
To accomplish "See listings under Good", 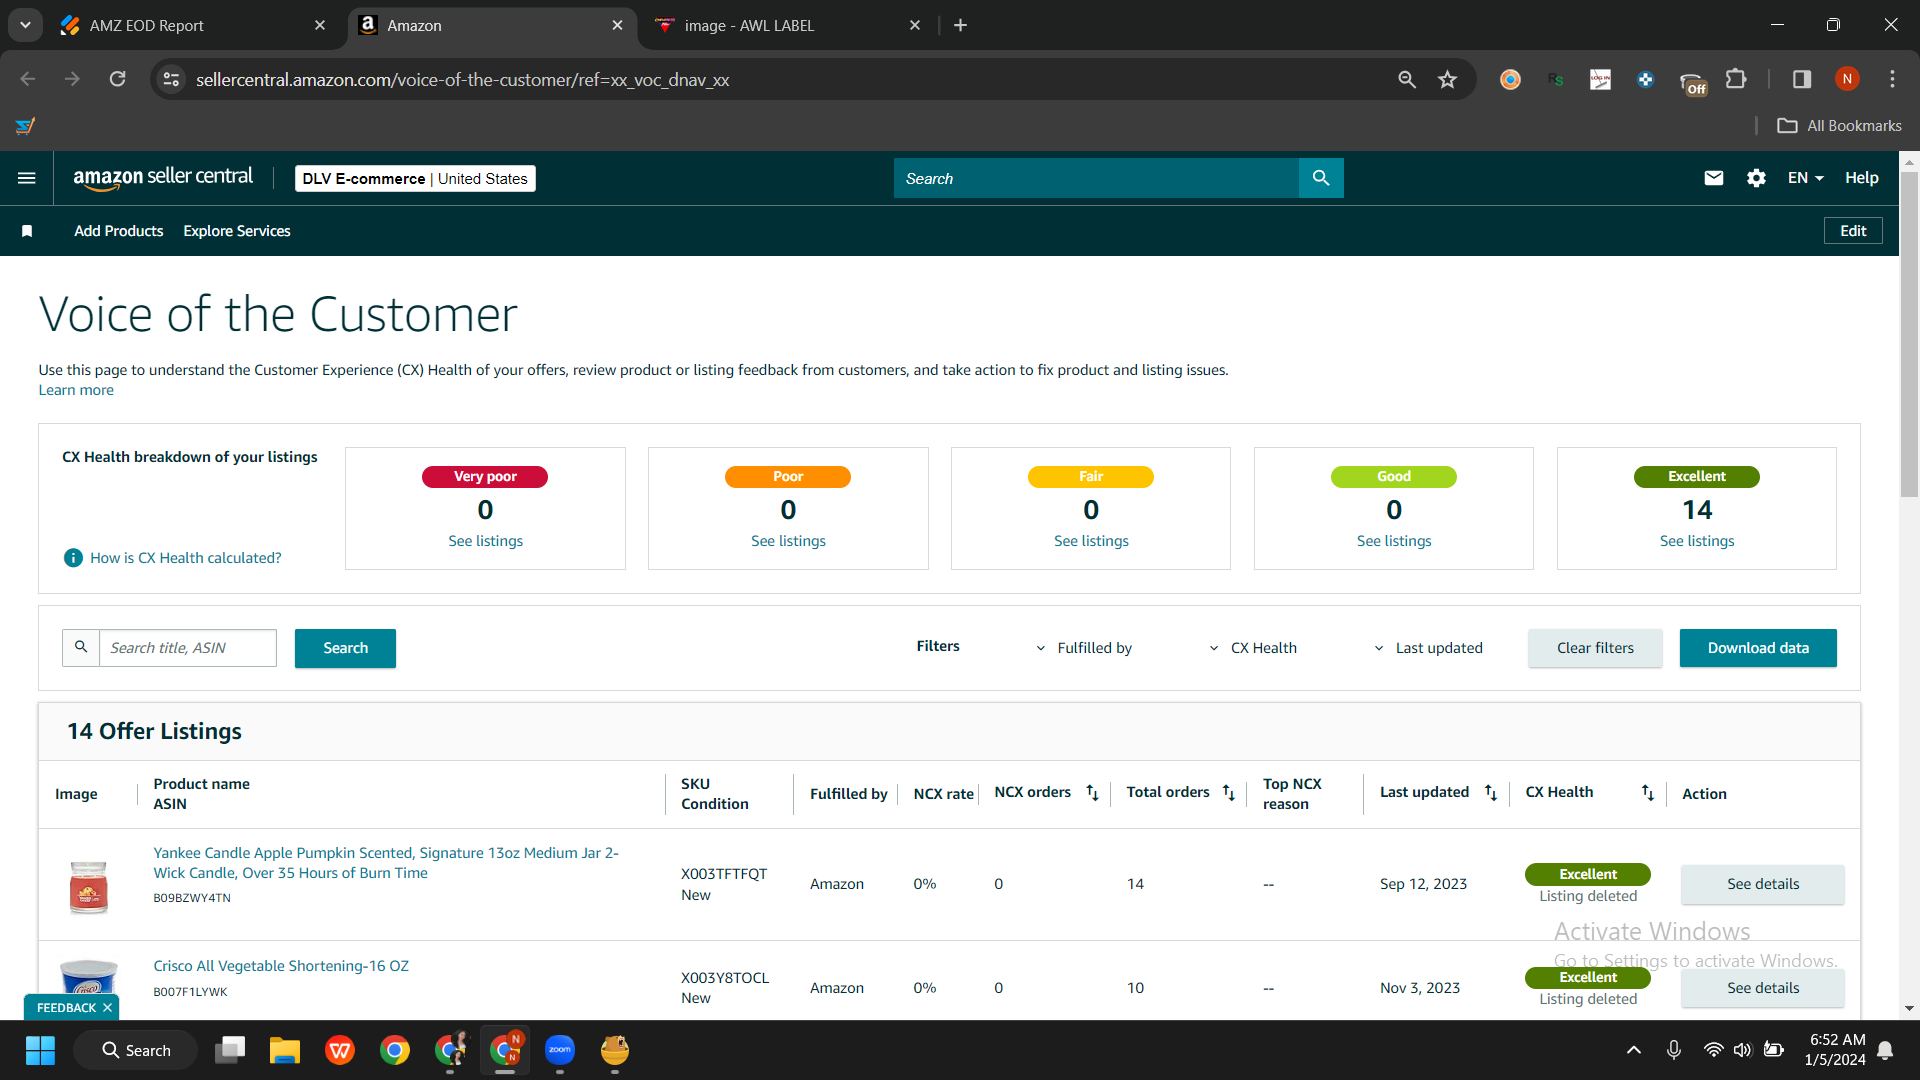I will coord(1394,541).
